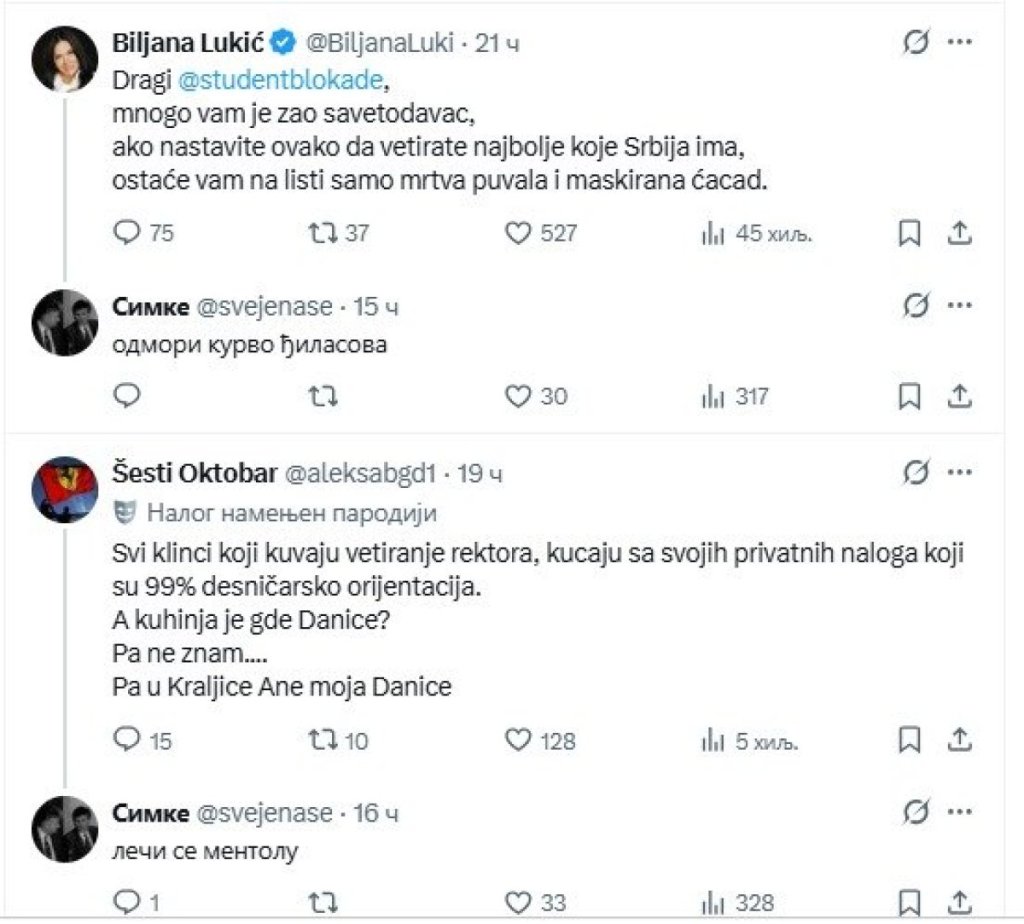Click Šesti Oktobar's flag avatar
This screenshot has width=1024, height=924.
tap(65, 489)
